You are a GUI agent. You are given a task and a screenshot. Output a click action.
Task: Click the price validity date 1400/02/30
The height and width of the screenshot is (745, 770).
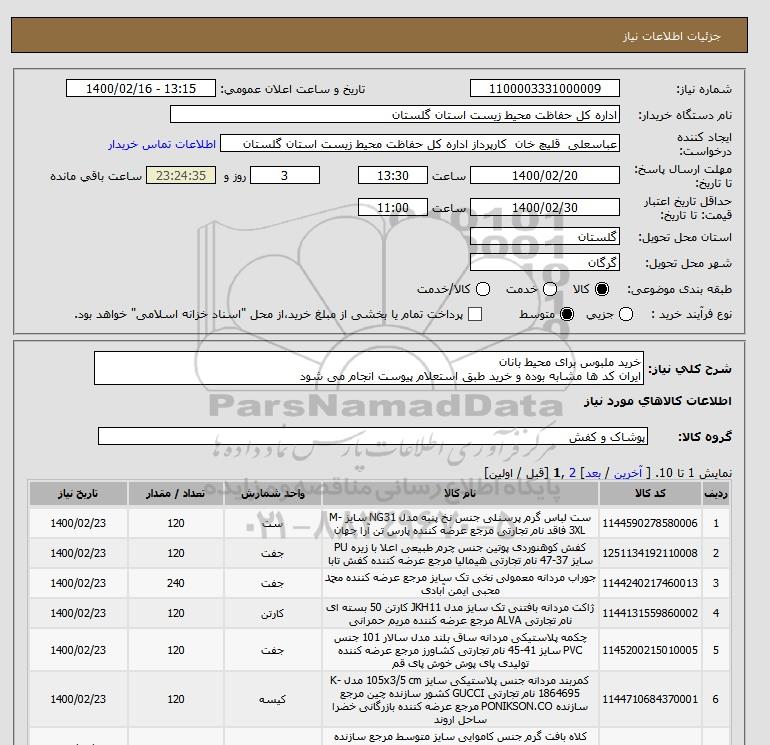coord(545,207)
